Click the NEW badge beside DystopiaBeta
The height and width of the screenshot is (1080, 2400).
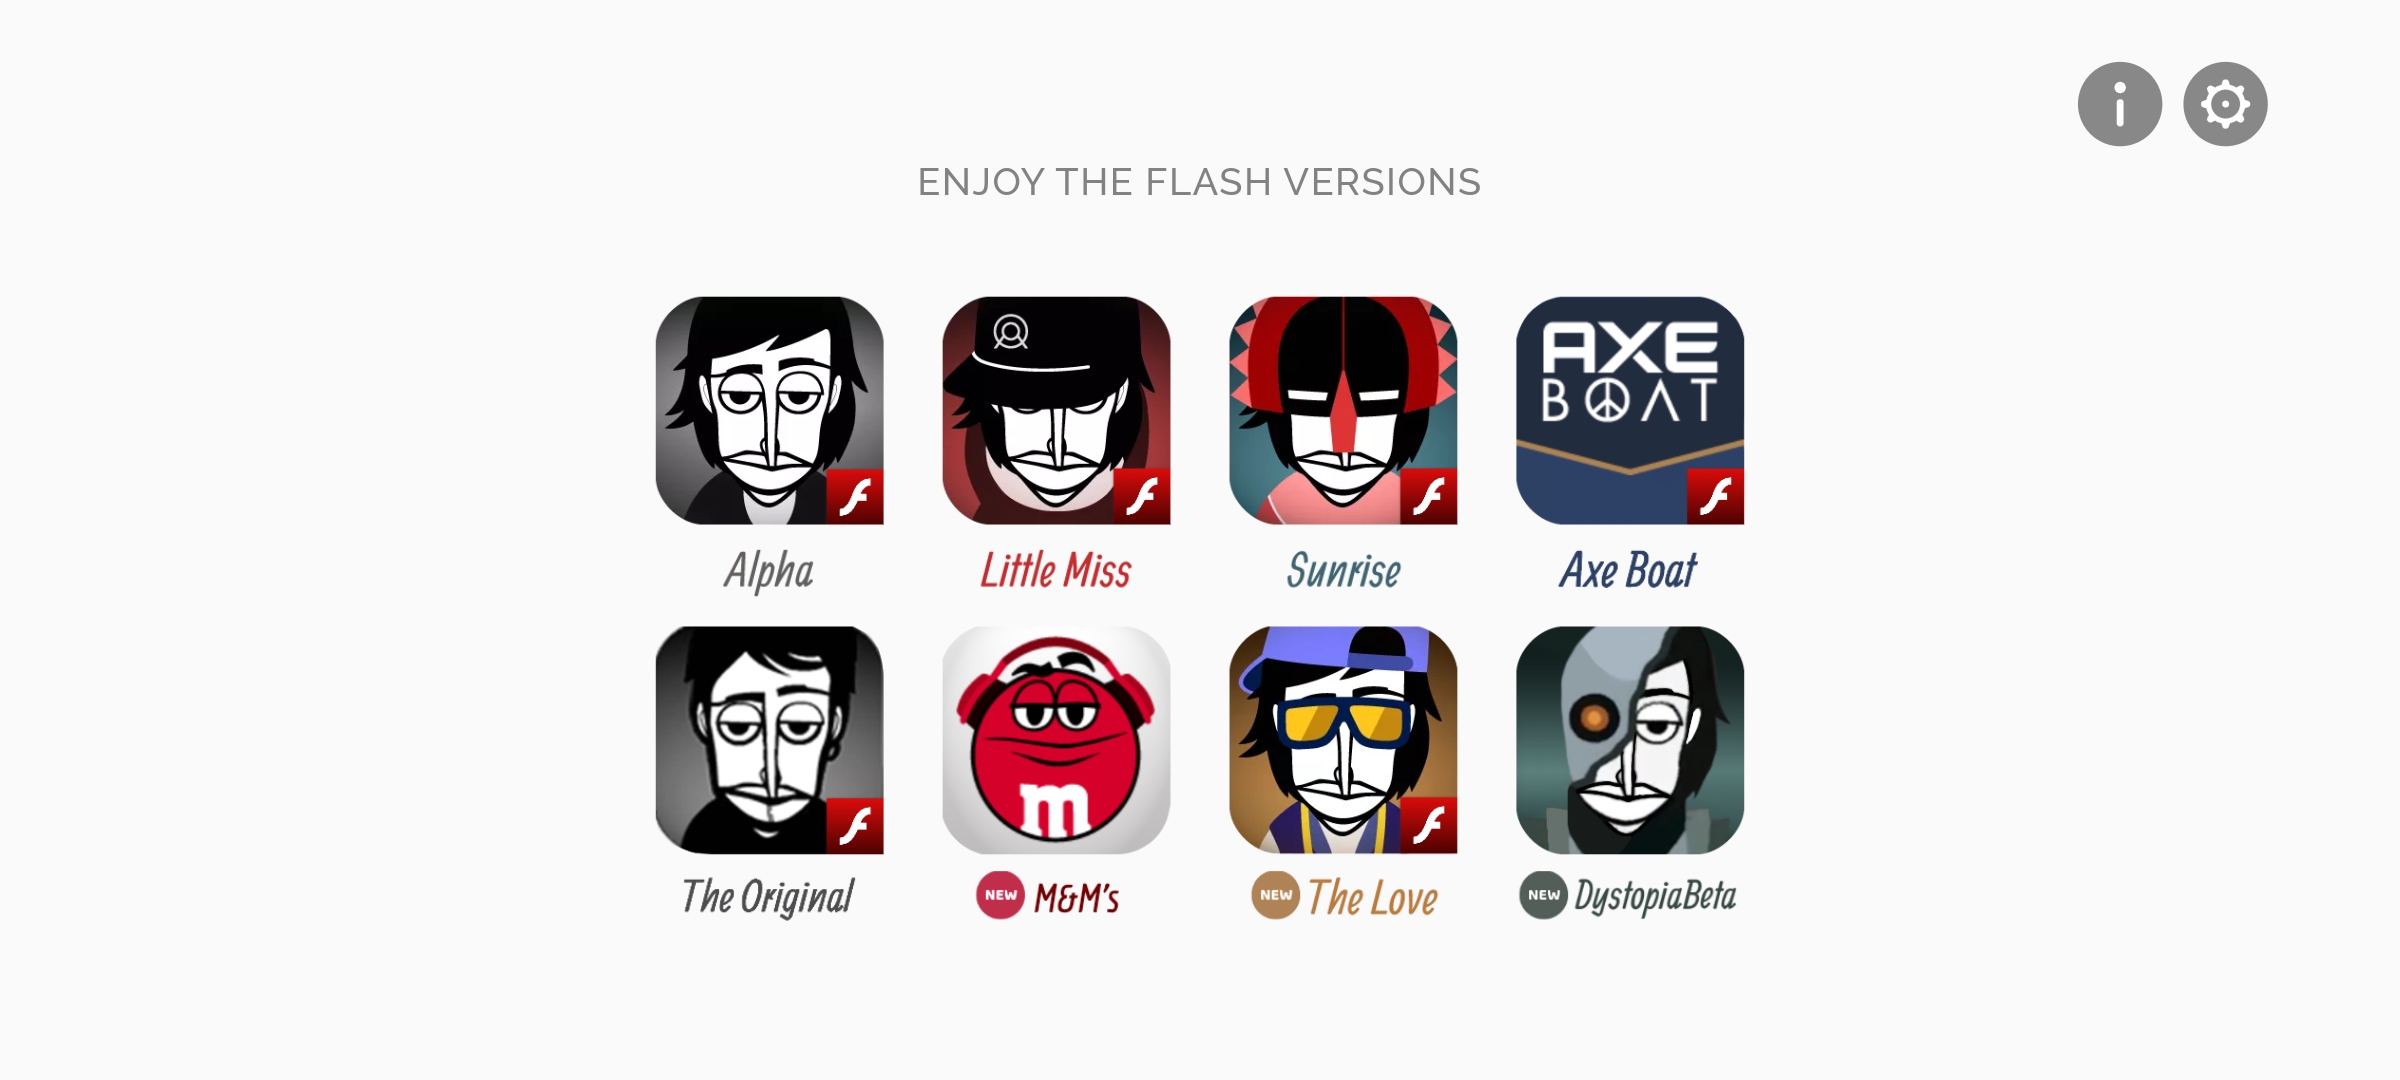pyautogui.click(x=1543, y=895)
